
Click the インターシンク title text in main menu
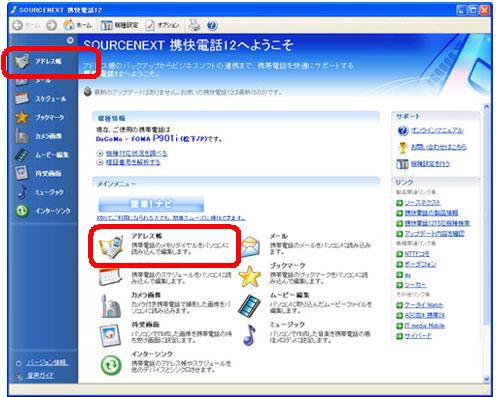152,354
